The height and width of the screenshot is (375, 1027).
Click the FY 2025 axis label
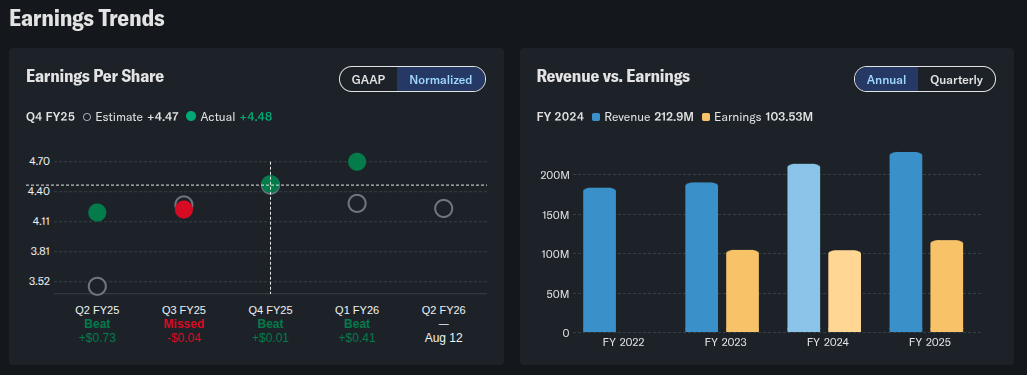point(930,342)
